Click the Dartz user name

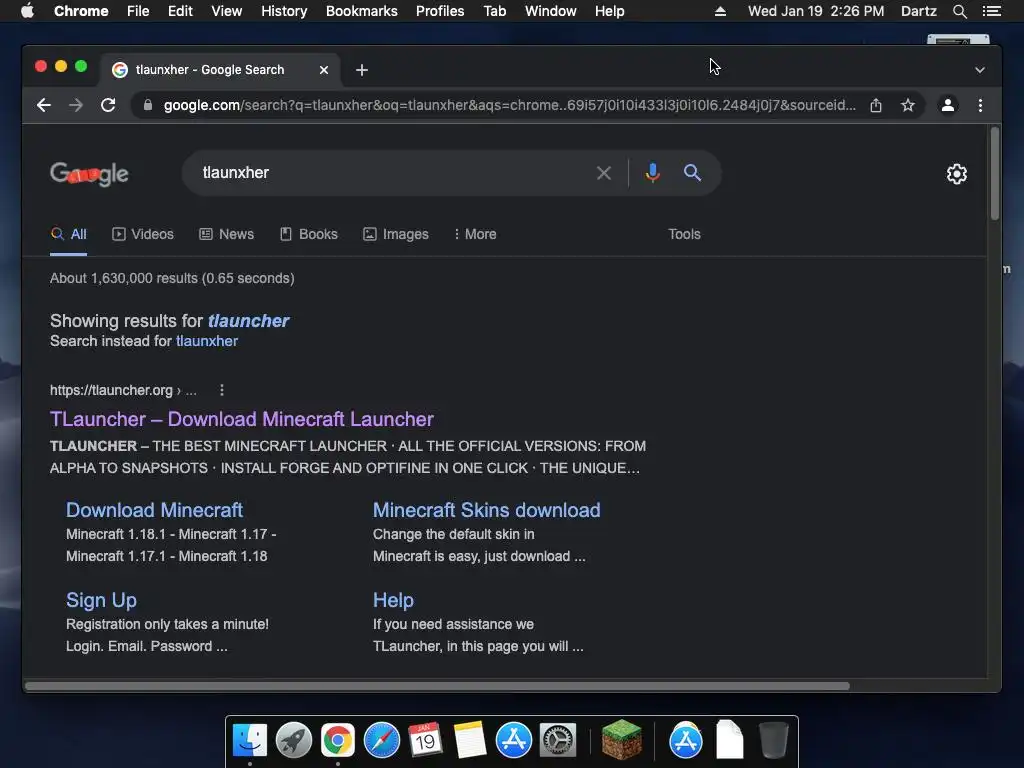tap(918, 11)
